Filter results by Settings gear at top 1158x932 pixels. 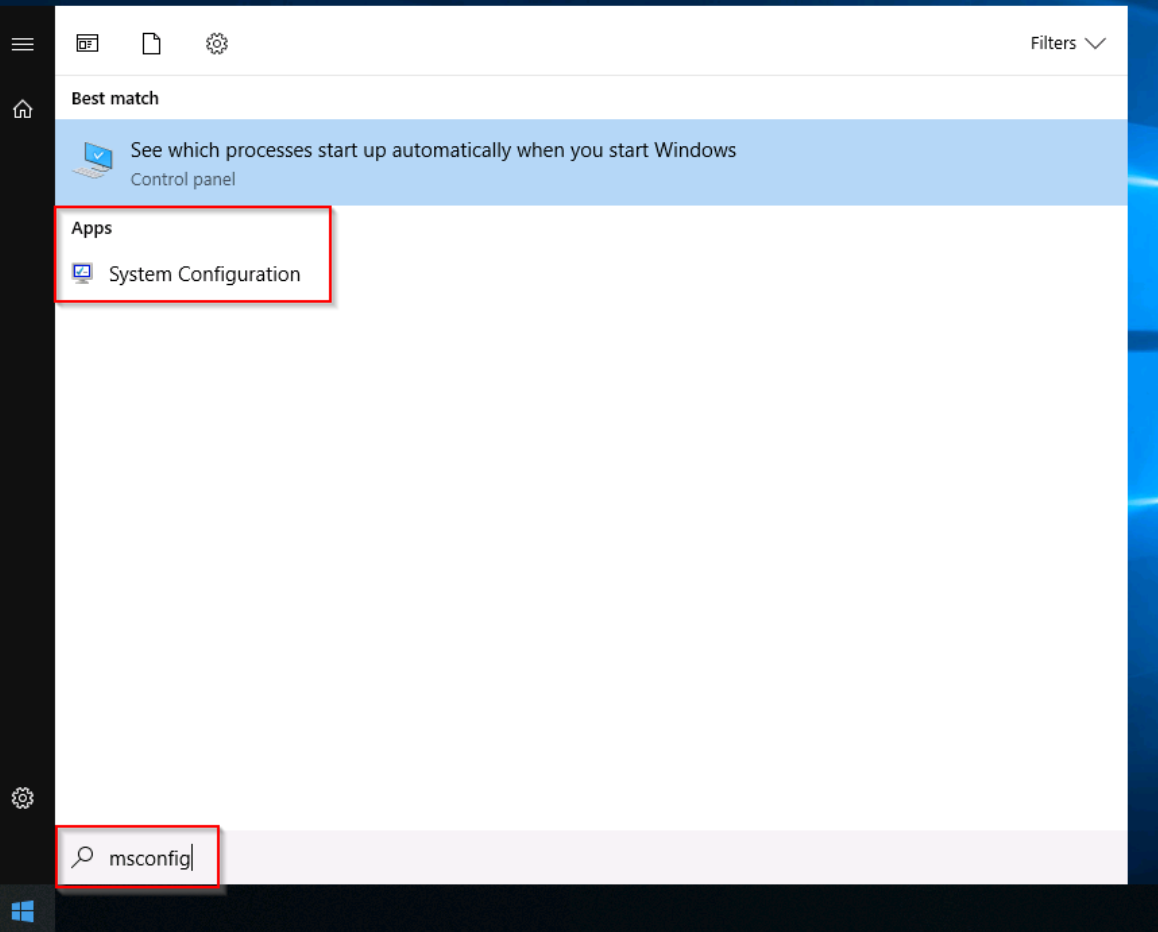coord(217,43)
